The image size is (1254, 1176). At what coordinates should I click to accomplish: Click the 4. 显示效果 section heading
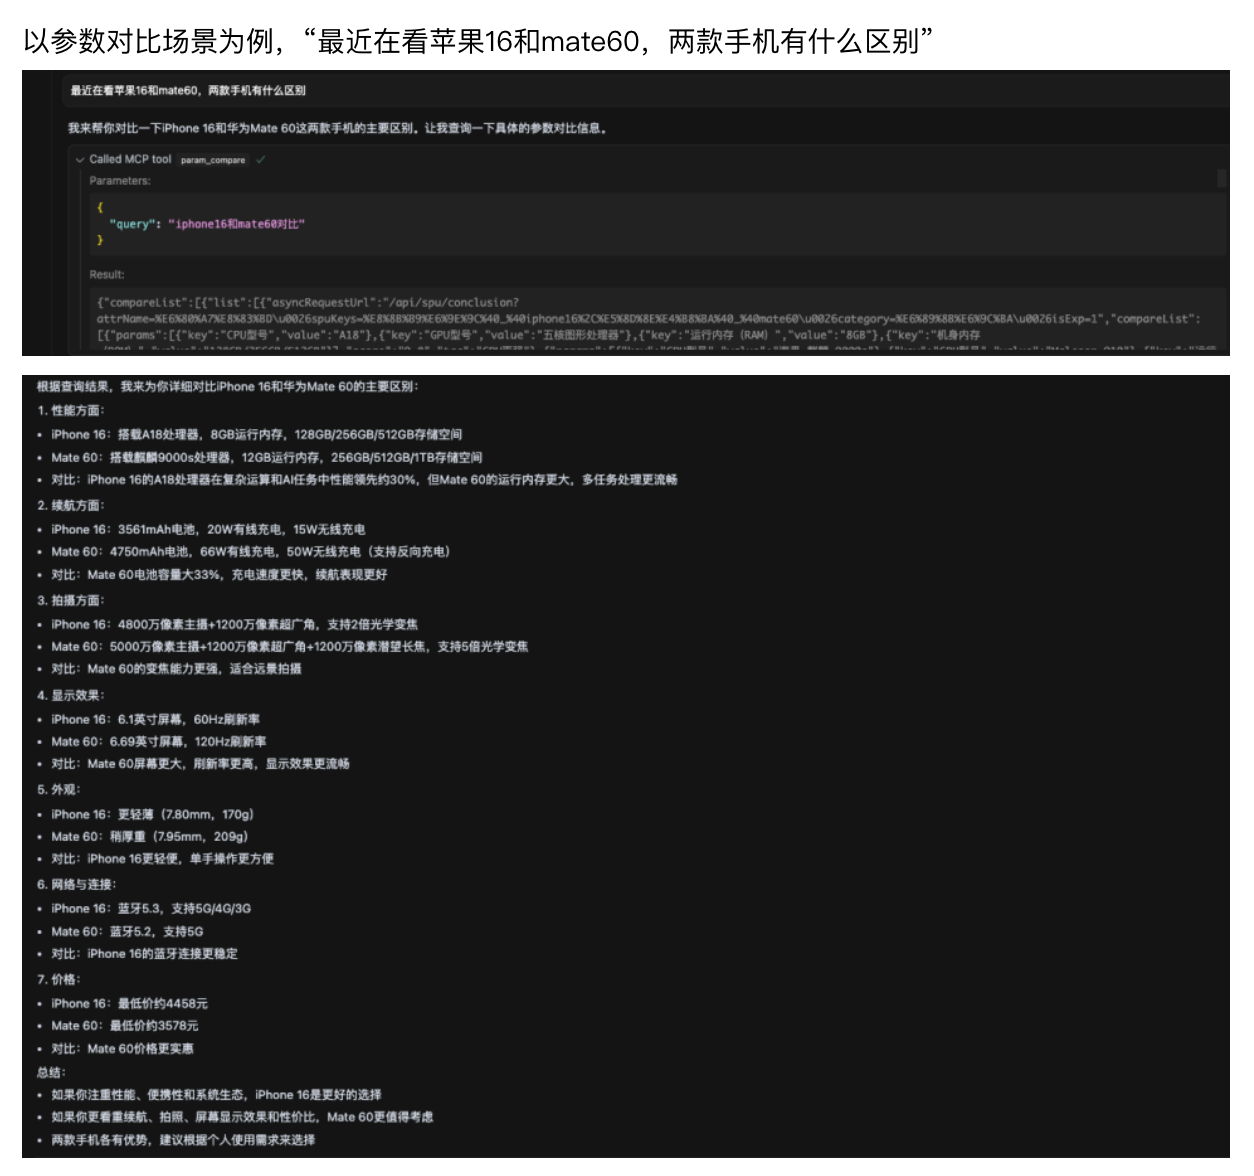71,696
